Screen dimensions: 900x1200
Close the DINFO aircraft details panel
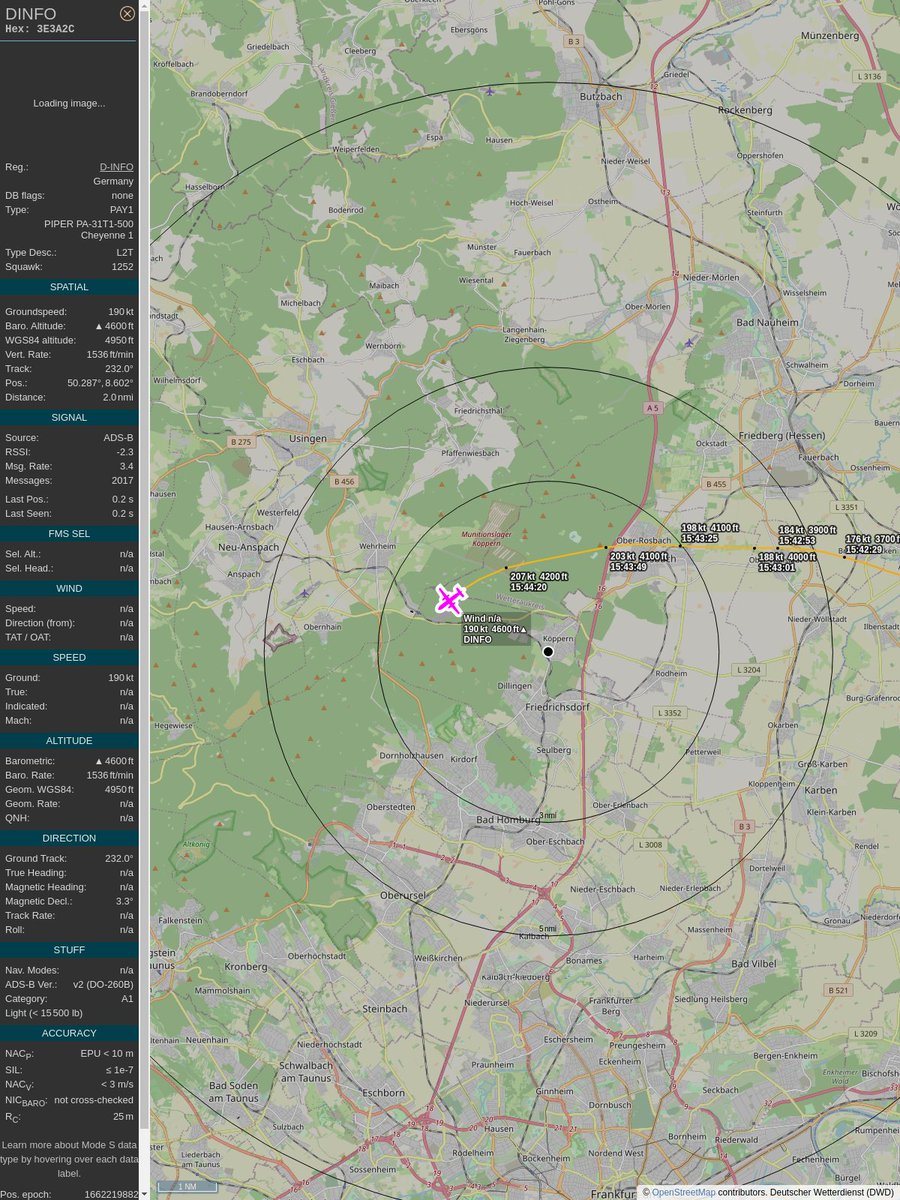coord(126,13)
